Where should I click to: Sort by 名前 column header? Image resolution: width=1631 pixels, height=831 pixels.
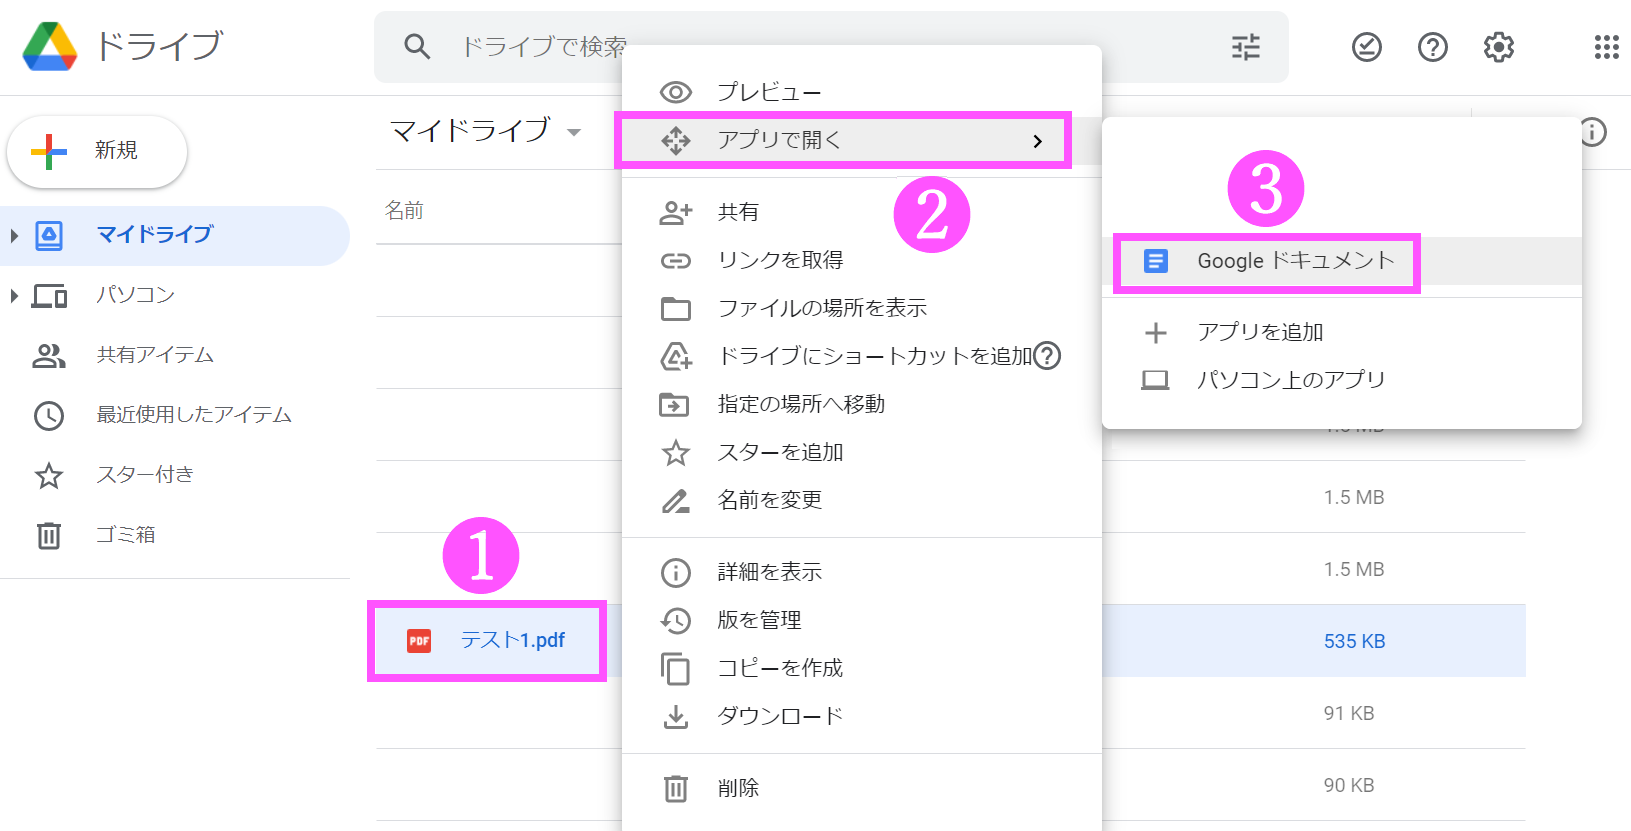(x=404, y=211)
